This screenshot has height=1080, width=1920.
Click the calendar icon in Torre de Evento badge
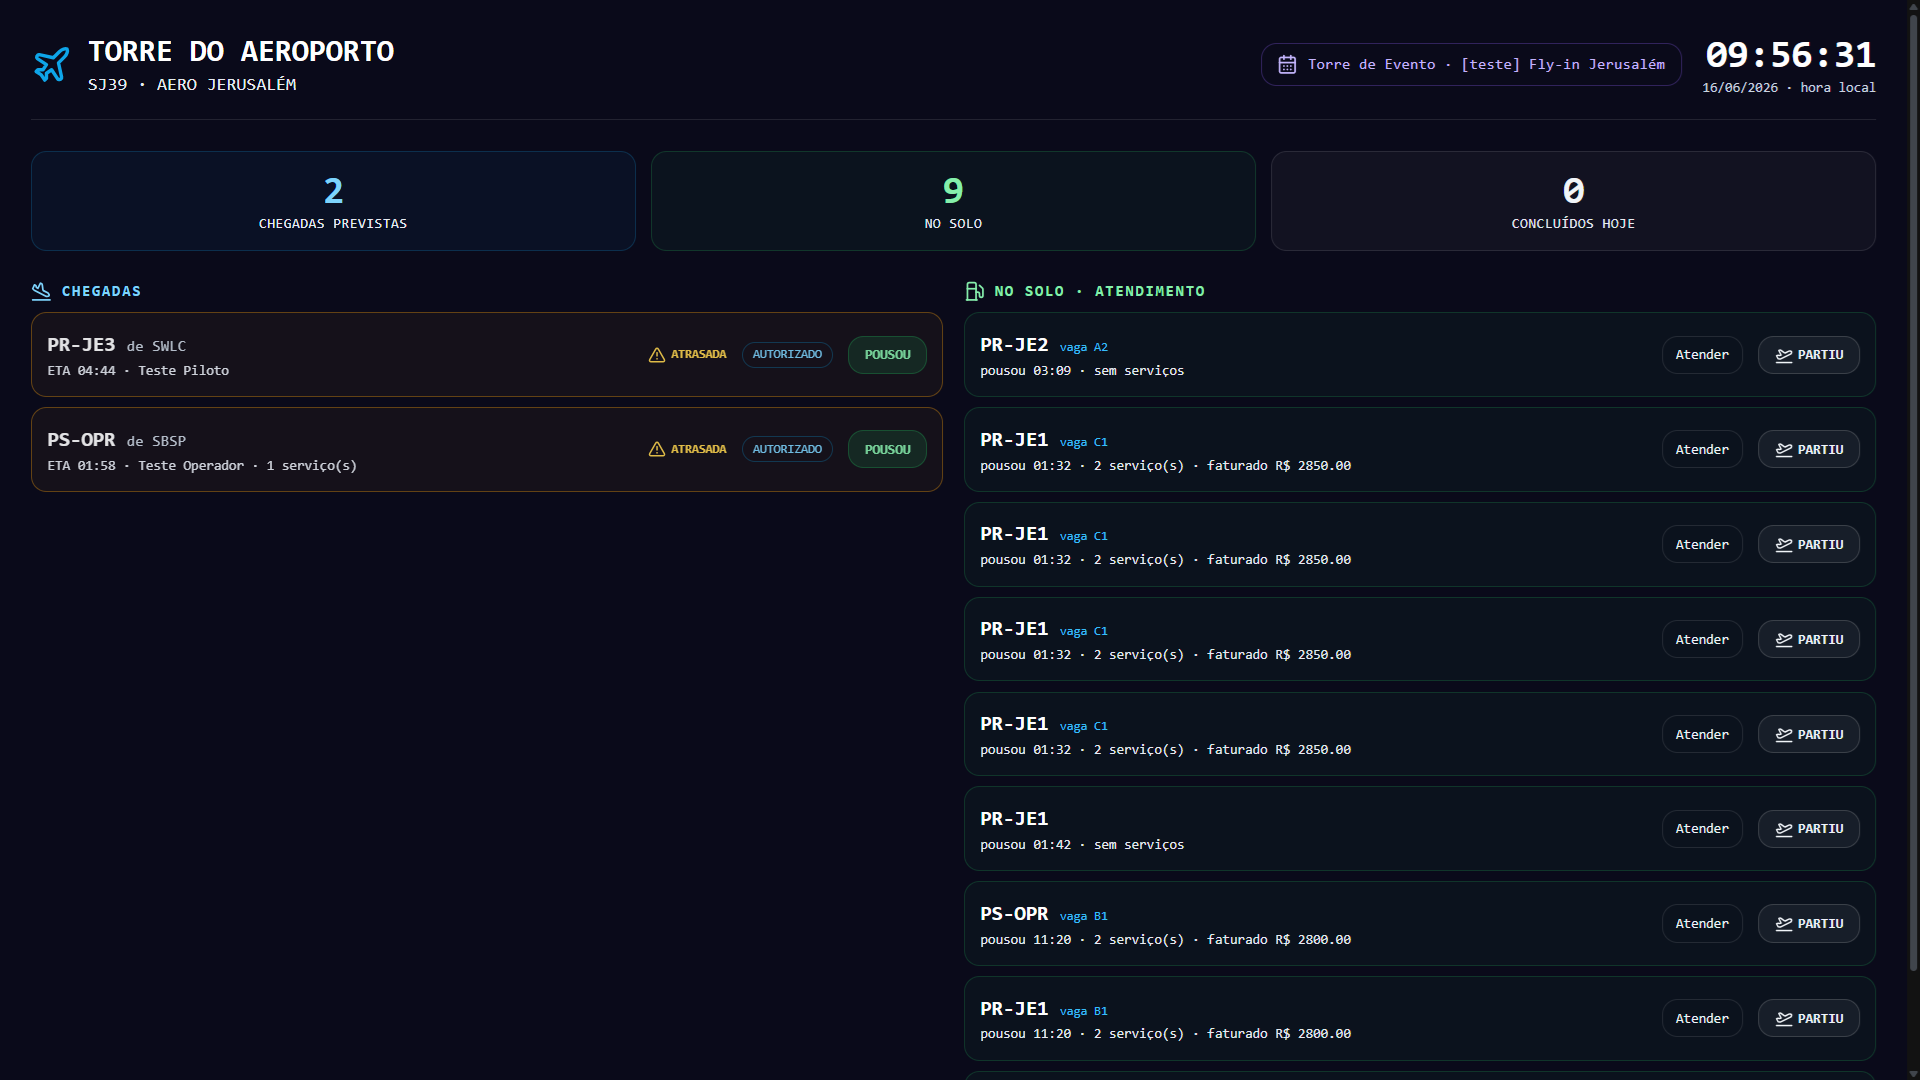pos(1287,65)
